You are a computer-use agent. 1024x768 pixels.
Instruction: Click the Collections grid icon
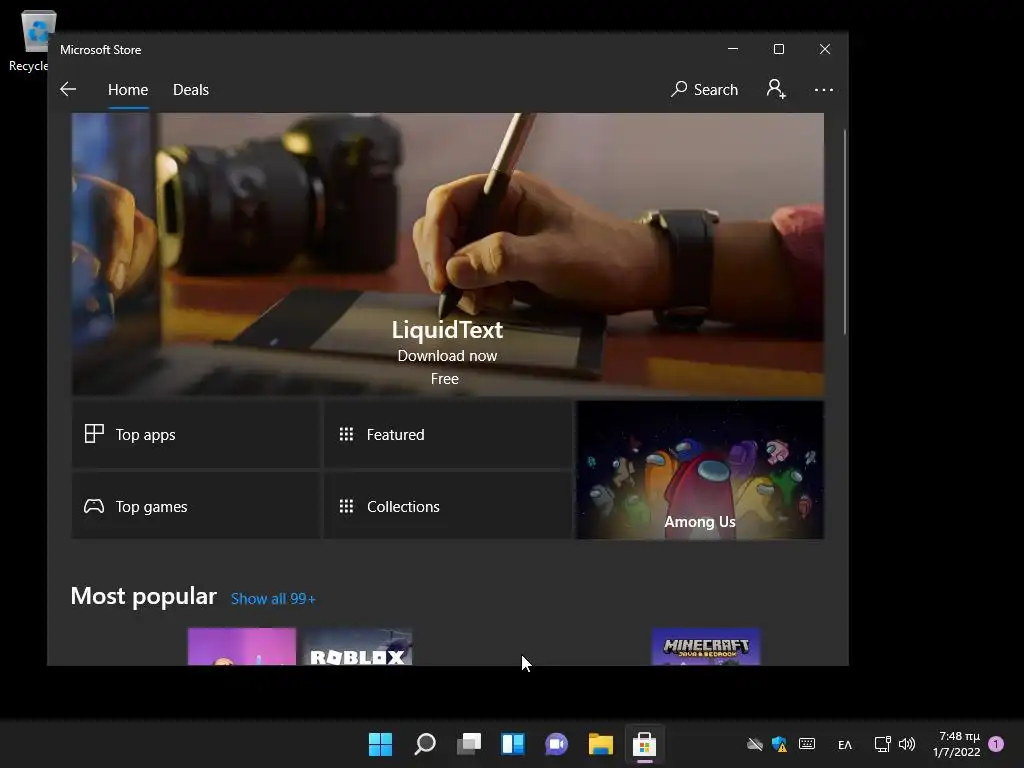pyautogui.click(x=346, y=506)
